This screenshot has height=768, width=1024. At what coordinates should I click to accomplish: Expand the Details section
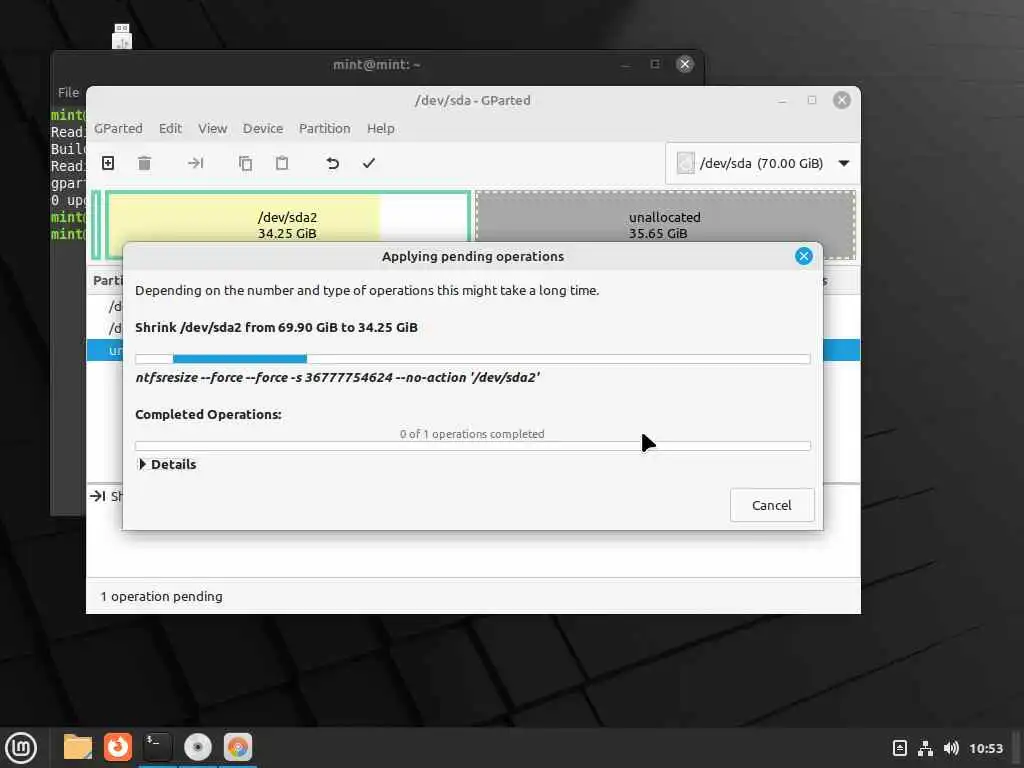[168, 464]
